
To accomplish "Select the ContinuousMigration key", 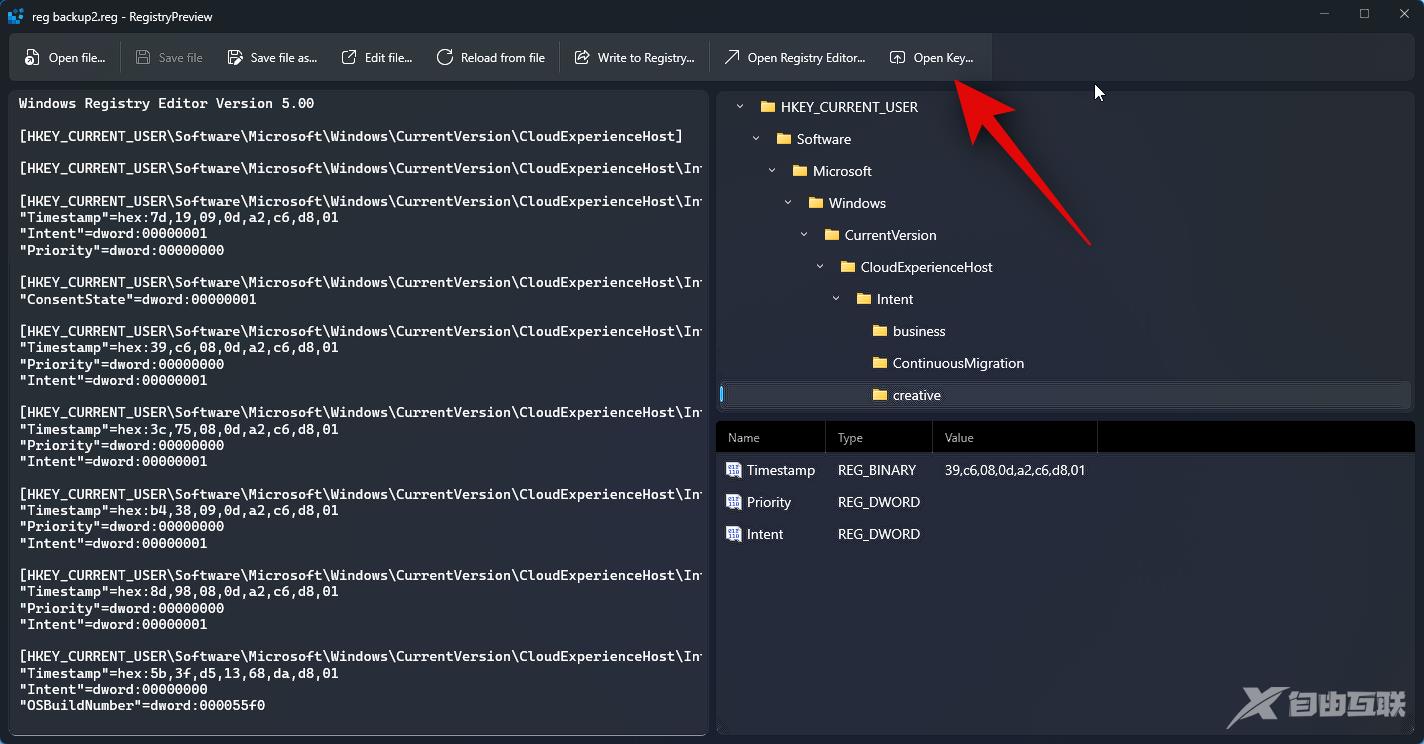I will 957,363.
